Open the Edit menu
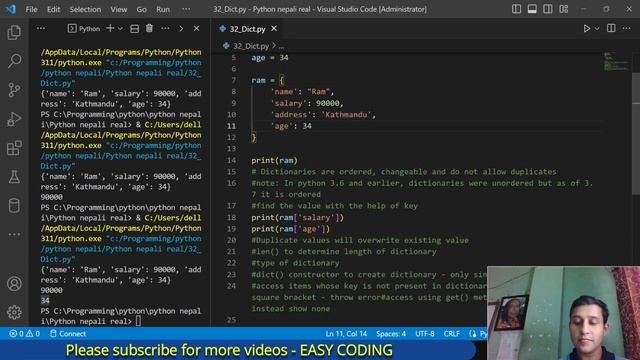640x360 pixels. pyautogui.click(x=53, y=9)
